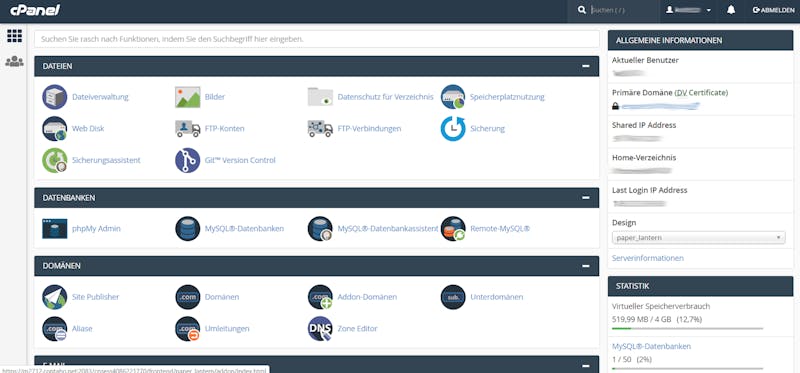Image resolution: width=800 pixels, height=373 pixels.
Task: Click the blurred primary domain link
Action: (660, 106)
